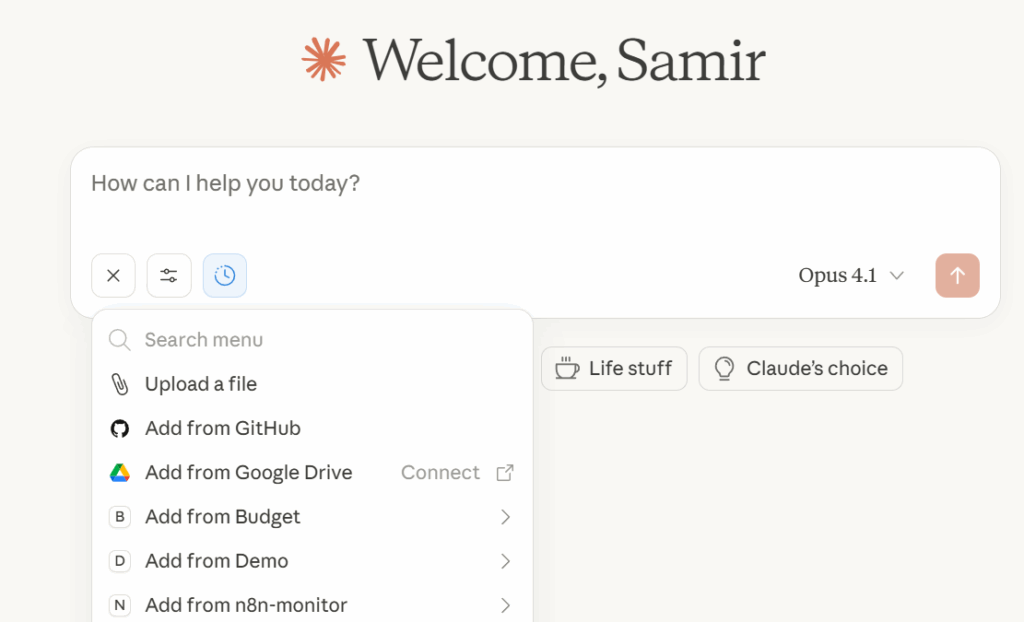Open the search and tools sliders button
The height and width of the screenshot is (622, 1024).
tap(169, 276)
